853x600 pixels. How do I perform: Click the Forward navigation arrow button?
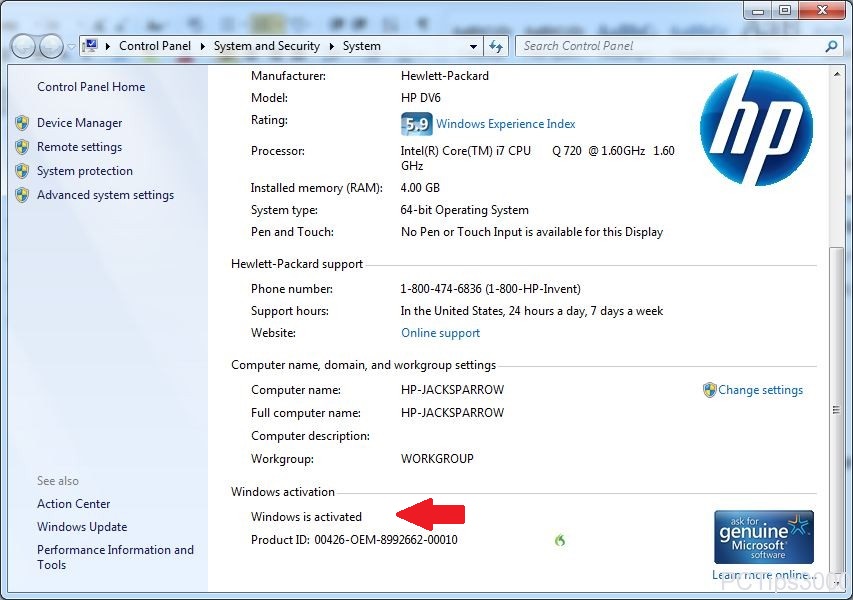[52, 46]
